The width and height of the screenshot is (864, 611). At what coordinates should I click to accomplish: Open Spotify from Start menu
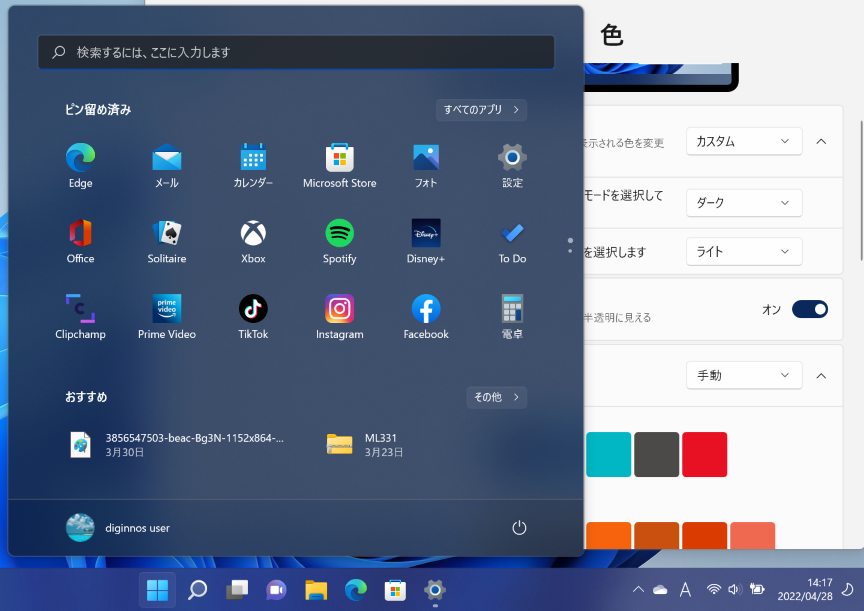coord(339,241)
